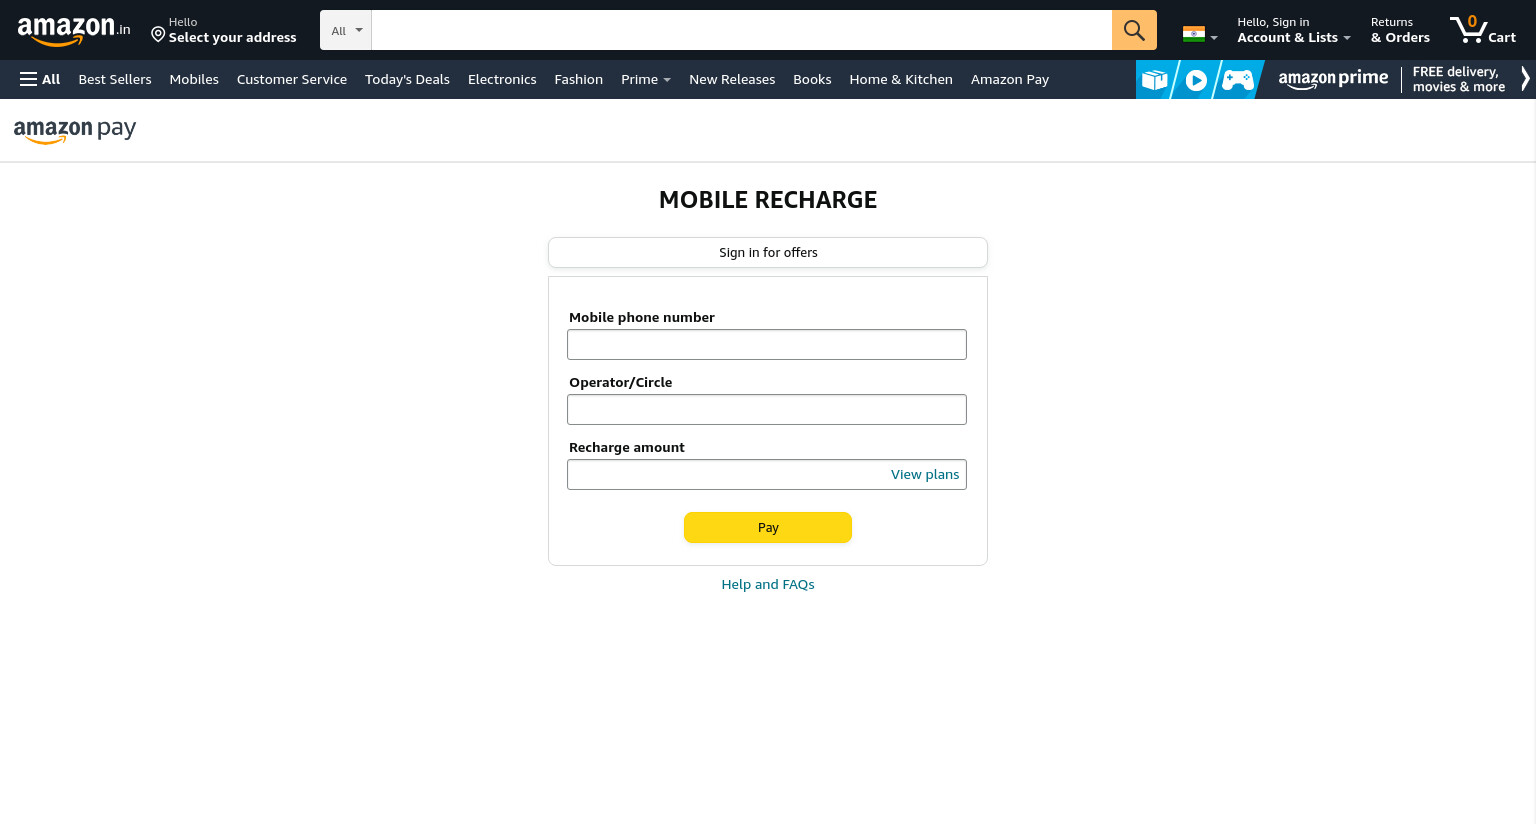1536x824 pixels.
Task: Click the yellow Pay button
Action: click(x=768, y=527)
